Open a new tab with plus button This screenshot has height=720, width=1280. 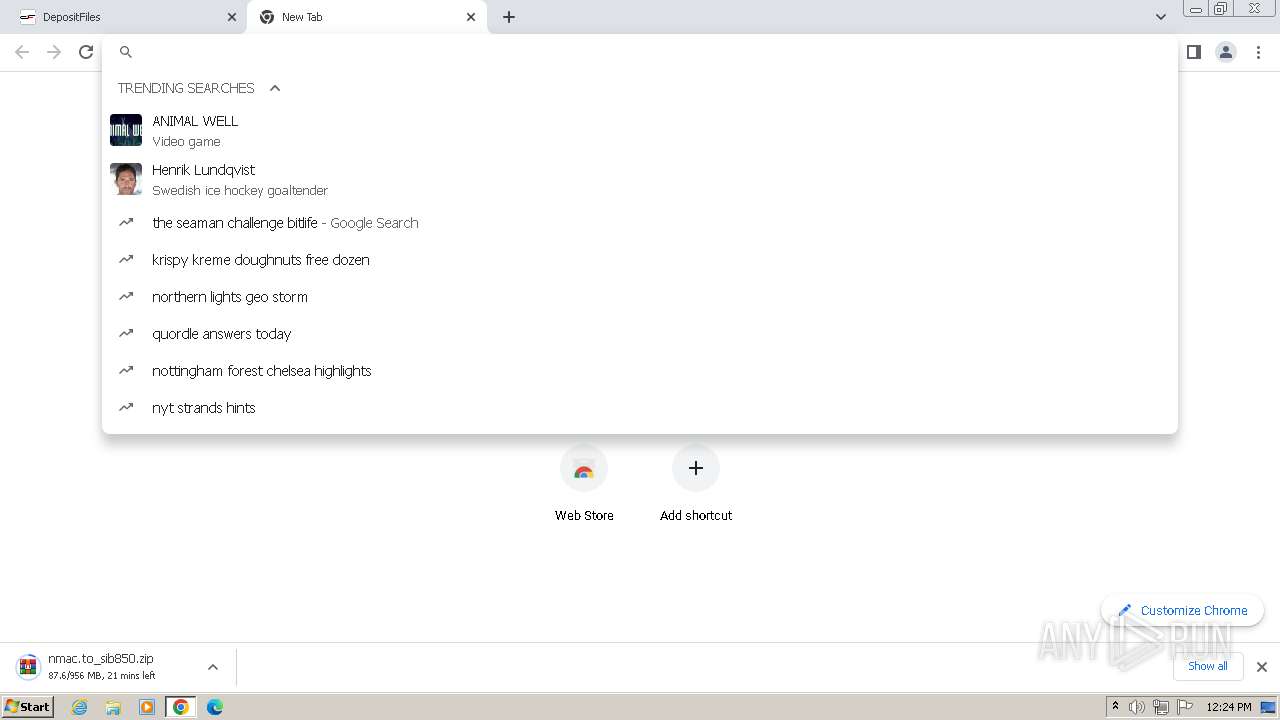coord(509,17)
